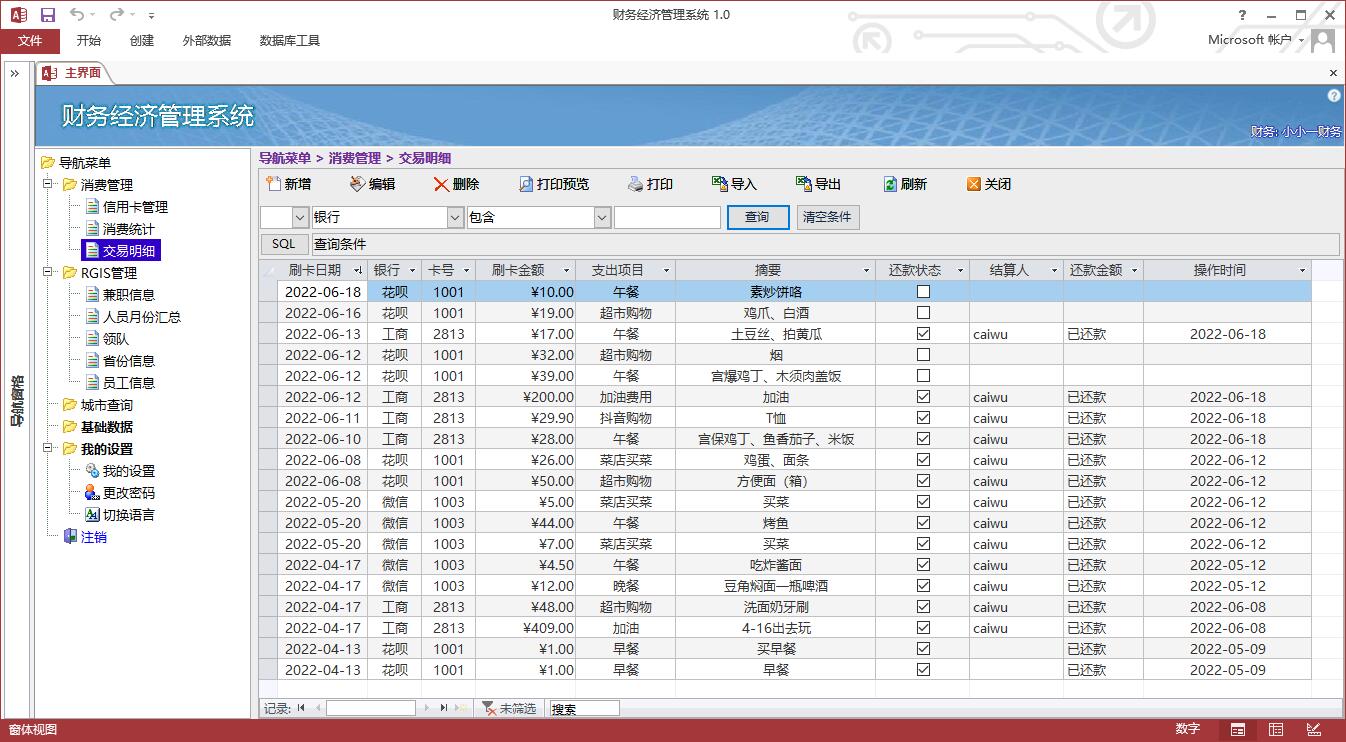
Task: Open 摘要 column filter dropdown arrow
Action: (866, 271)
